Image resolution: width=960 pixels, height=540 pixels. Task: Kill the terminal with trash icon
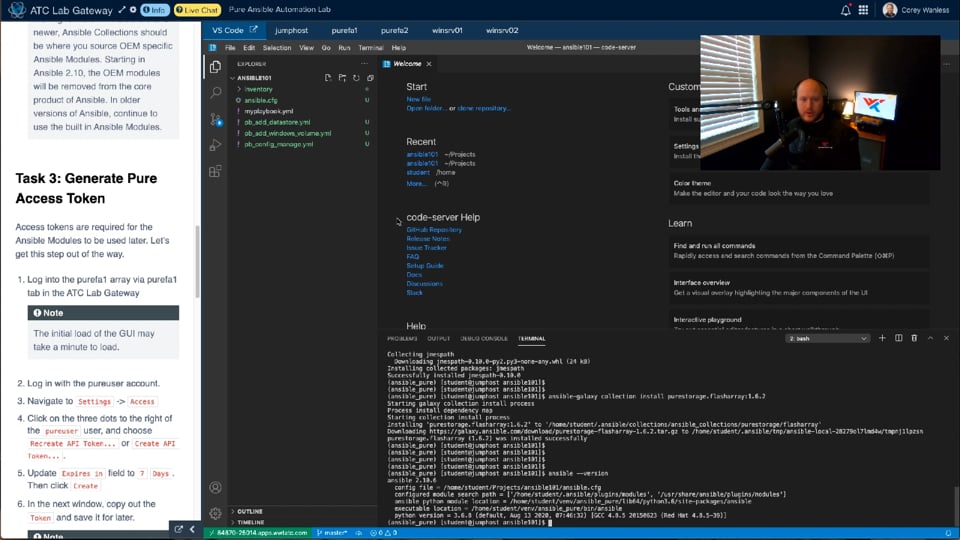pos(914,338)
